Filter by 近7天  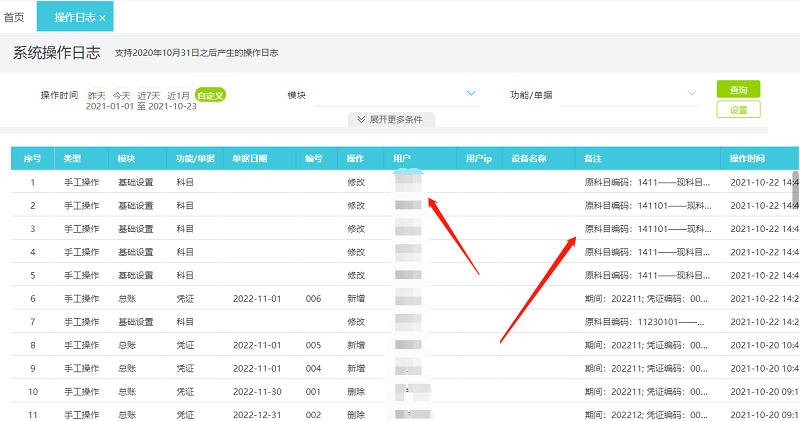pyautogui.click(x=148, y=95)
